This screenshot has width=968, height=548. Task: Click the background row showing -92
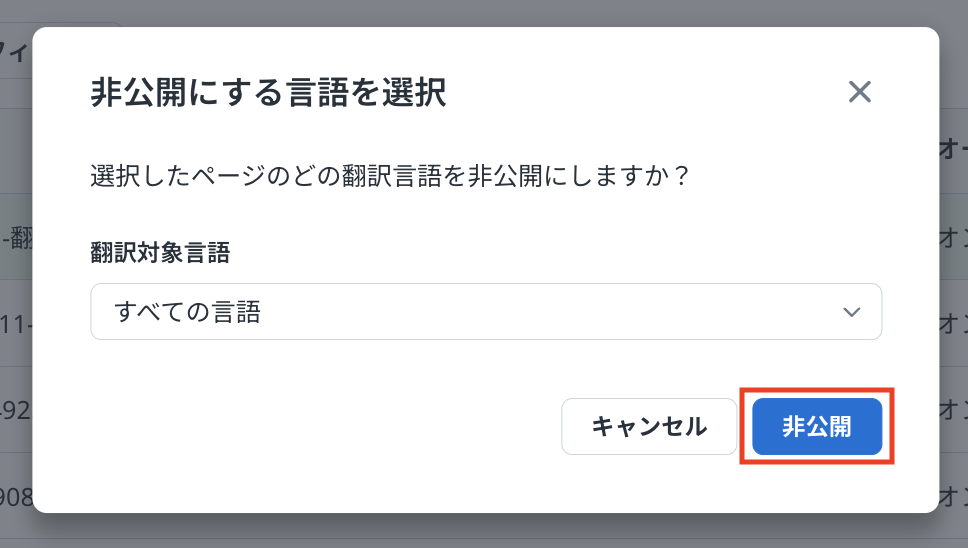click(x=15, y=409)
